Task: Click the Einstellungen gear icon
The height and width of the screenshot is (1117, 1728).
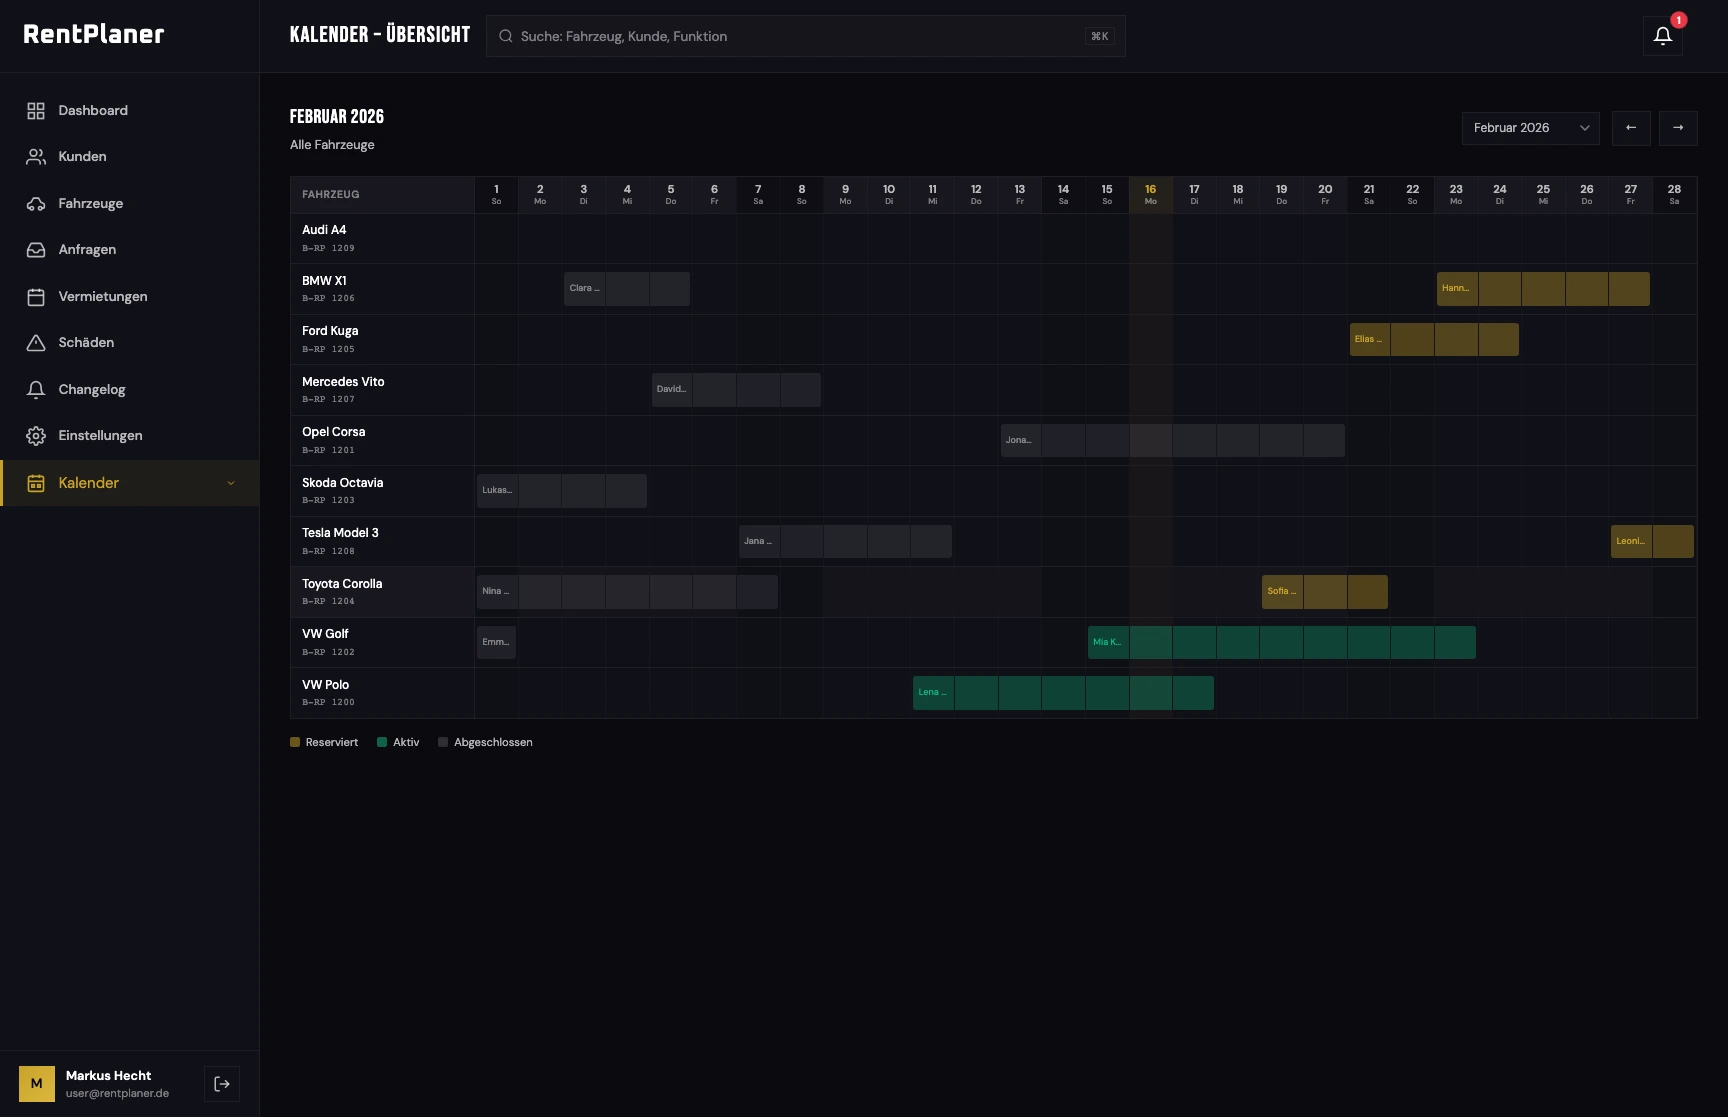Action: [x=36, y=436]
